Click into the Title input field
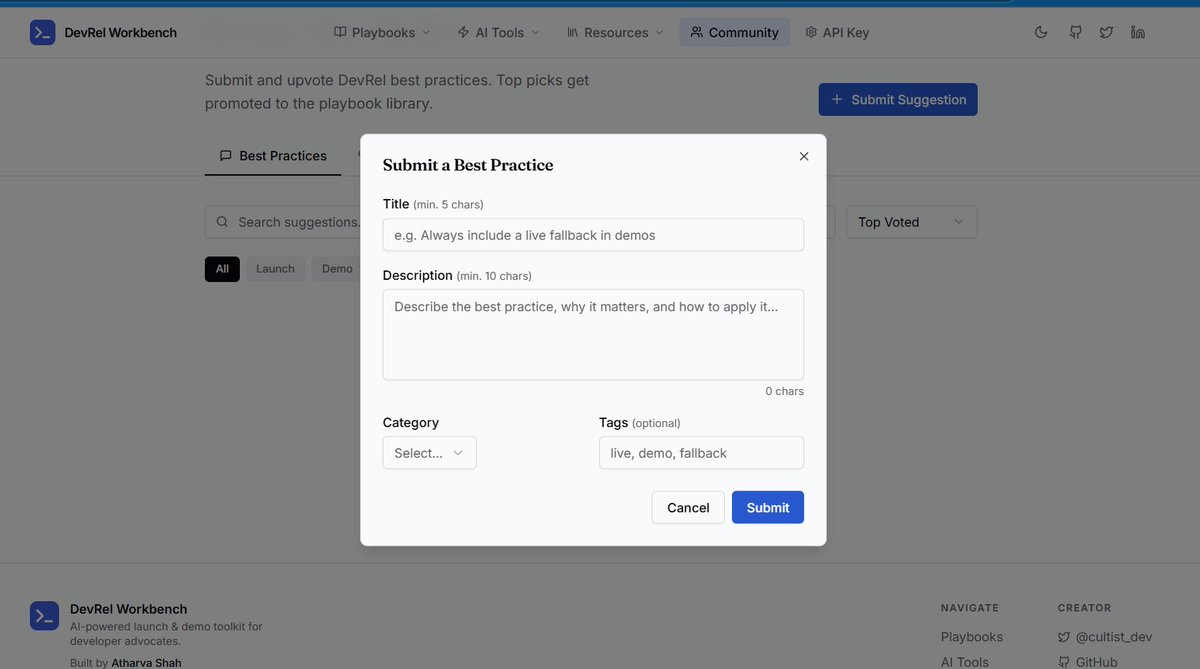The width and height of the screenshot is (1200, 669). pos(593,235)
